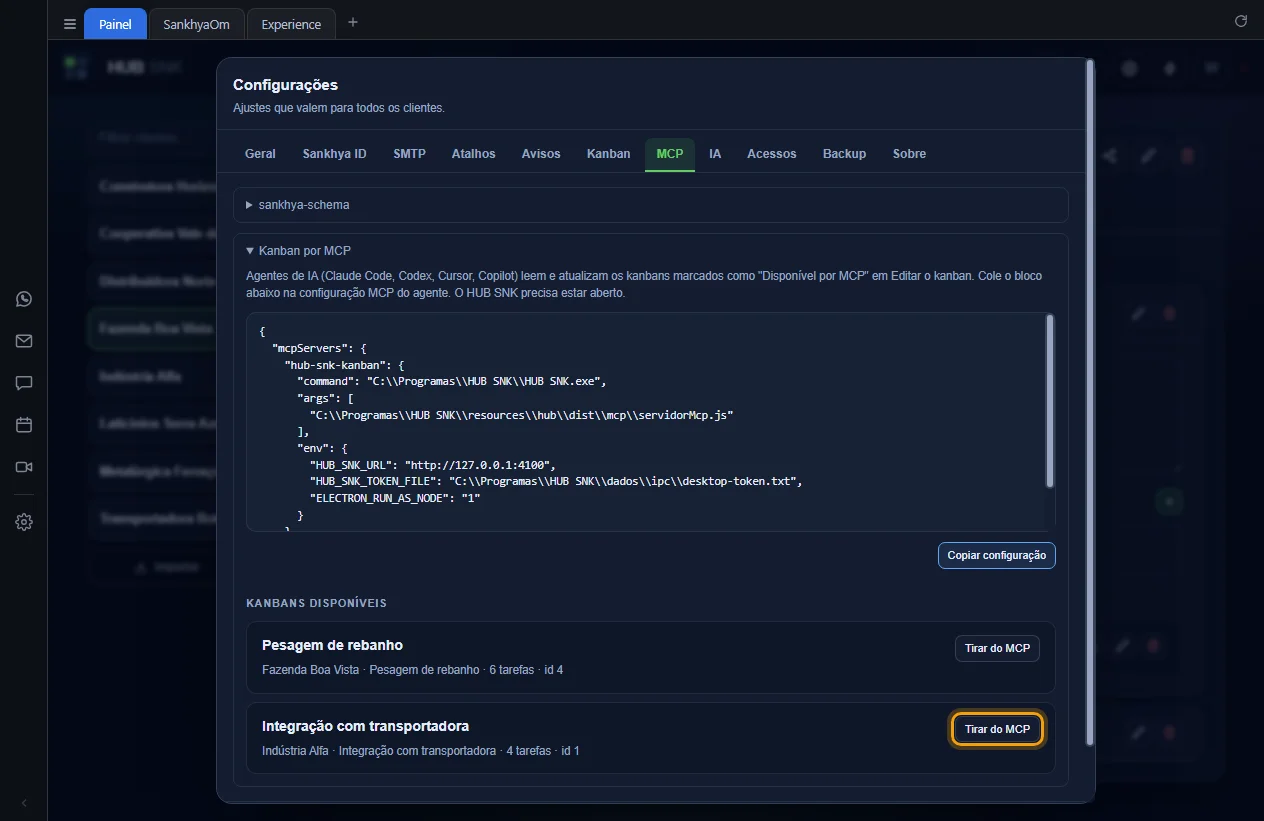Open the Sankhya ID settings tab
This screenshot has width=1264, height=821.
[334, 154]
